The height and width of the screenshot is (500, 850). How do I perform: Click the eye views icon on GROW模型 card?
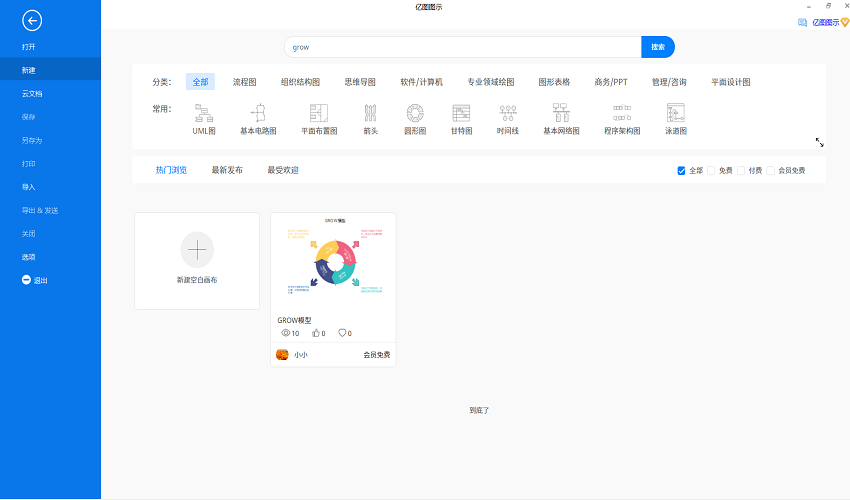(x=286, y=333)
